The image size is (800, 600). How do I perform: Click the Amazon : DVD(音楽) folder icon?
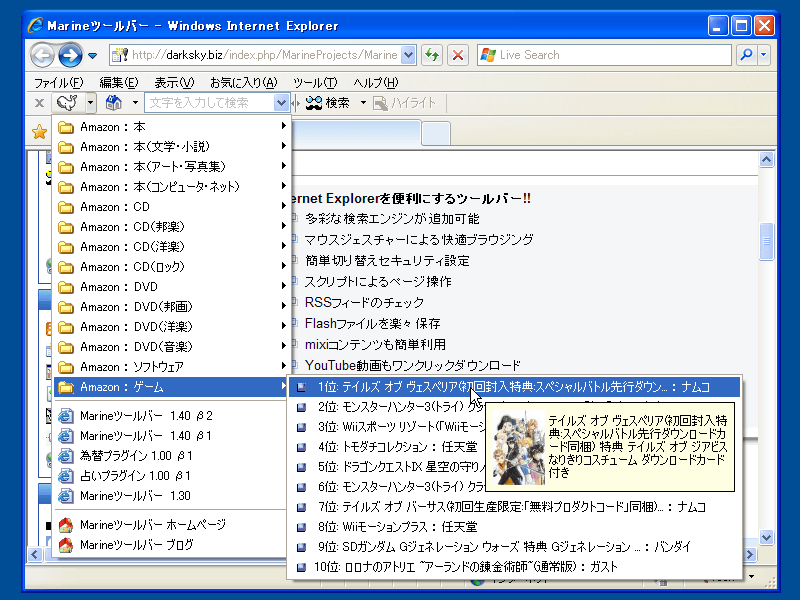tap(66, 347)
